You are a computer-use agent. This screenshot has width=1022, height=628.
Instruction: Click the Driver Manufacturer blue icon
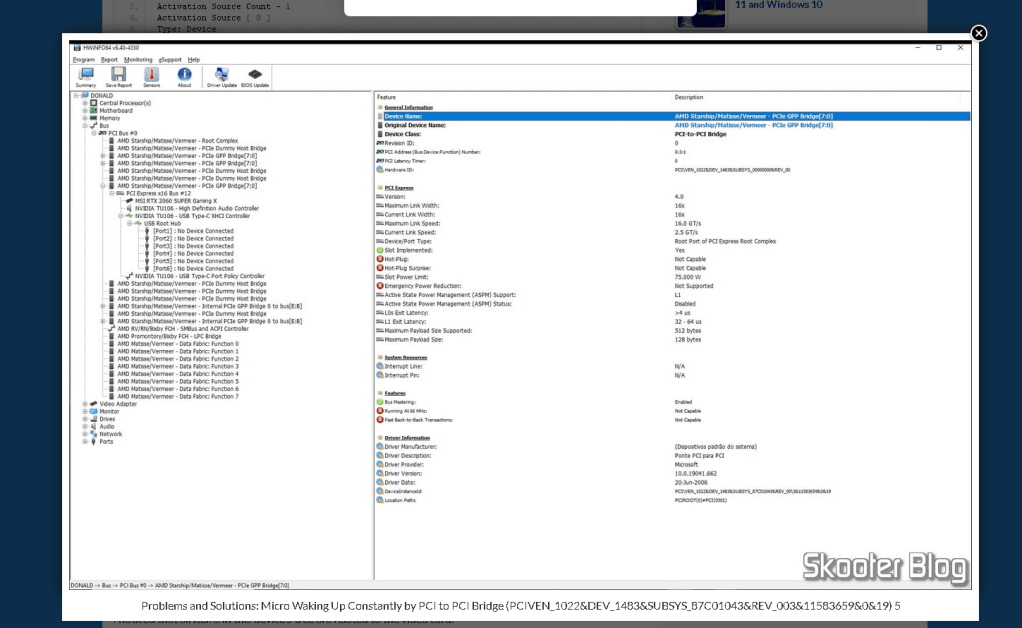380,447
